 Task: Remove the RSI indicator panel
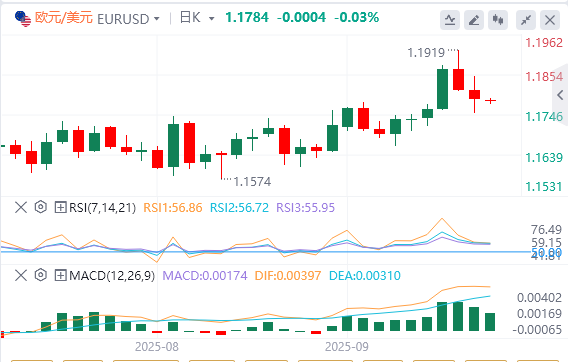(21, 207)
